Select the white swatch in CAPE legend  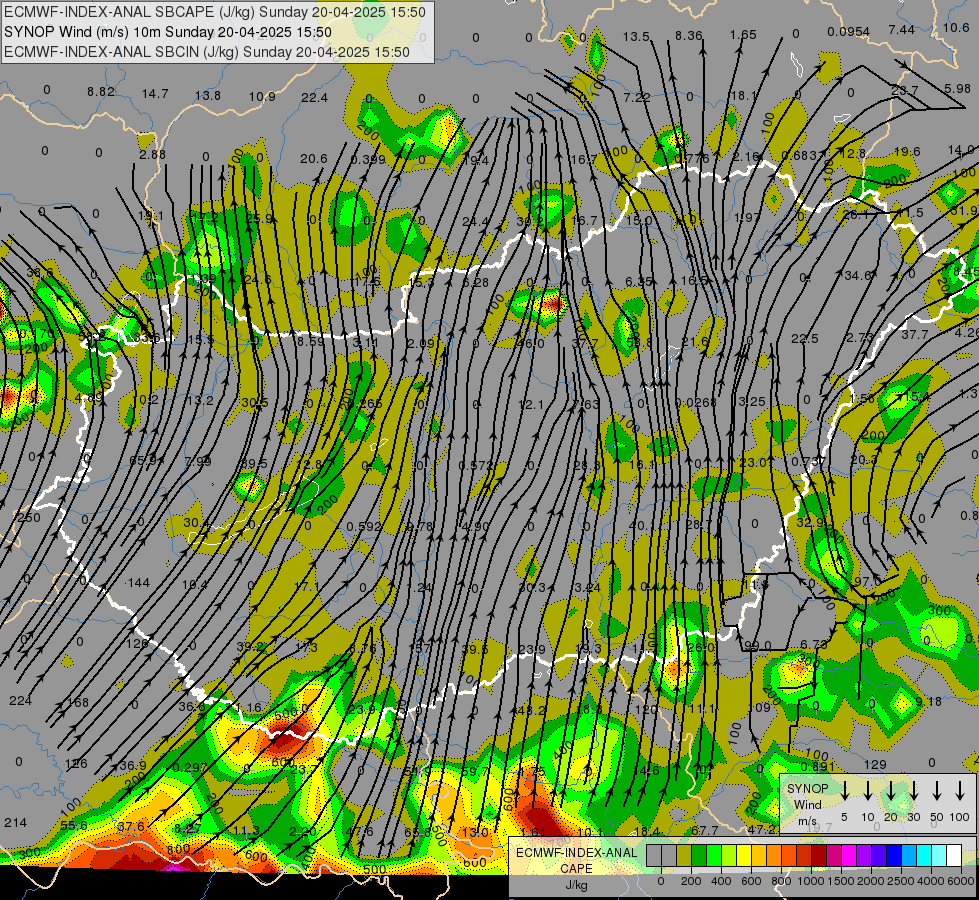[x=953, y=855]
